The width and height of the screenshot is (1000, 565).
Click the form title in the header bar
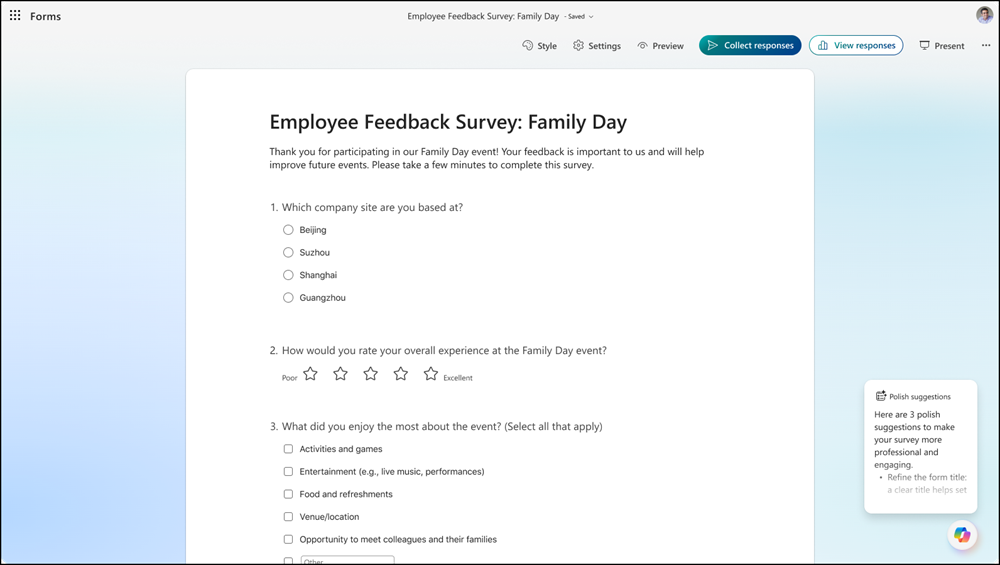click(483, 17)
